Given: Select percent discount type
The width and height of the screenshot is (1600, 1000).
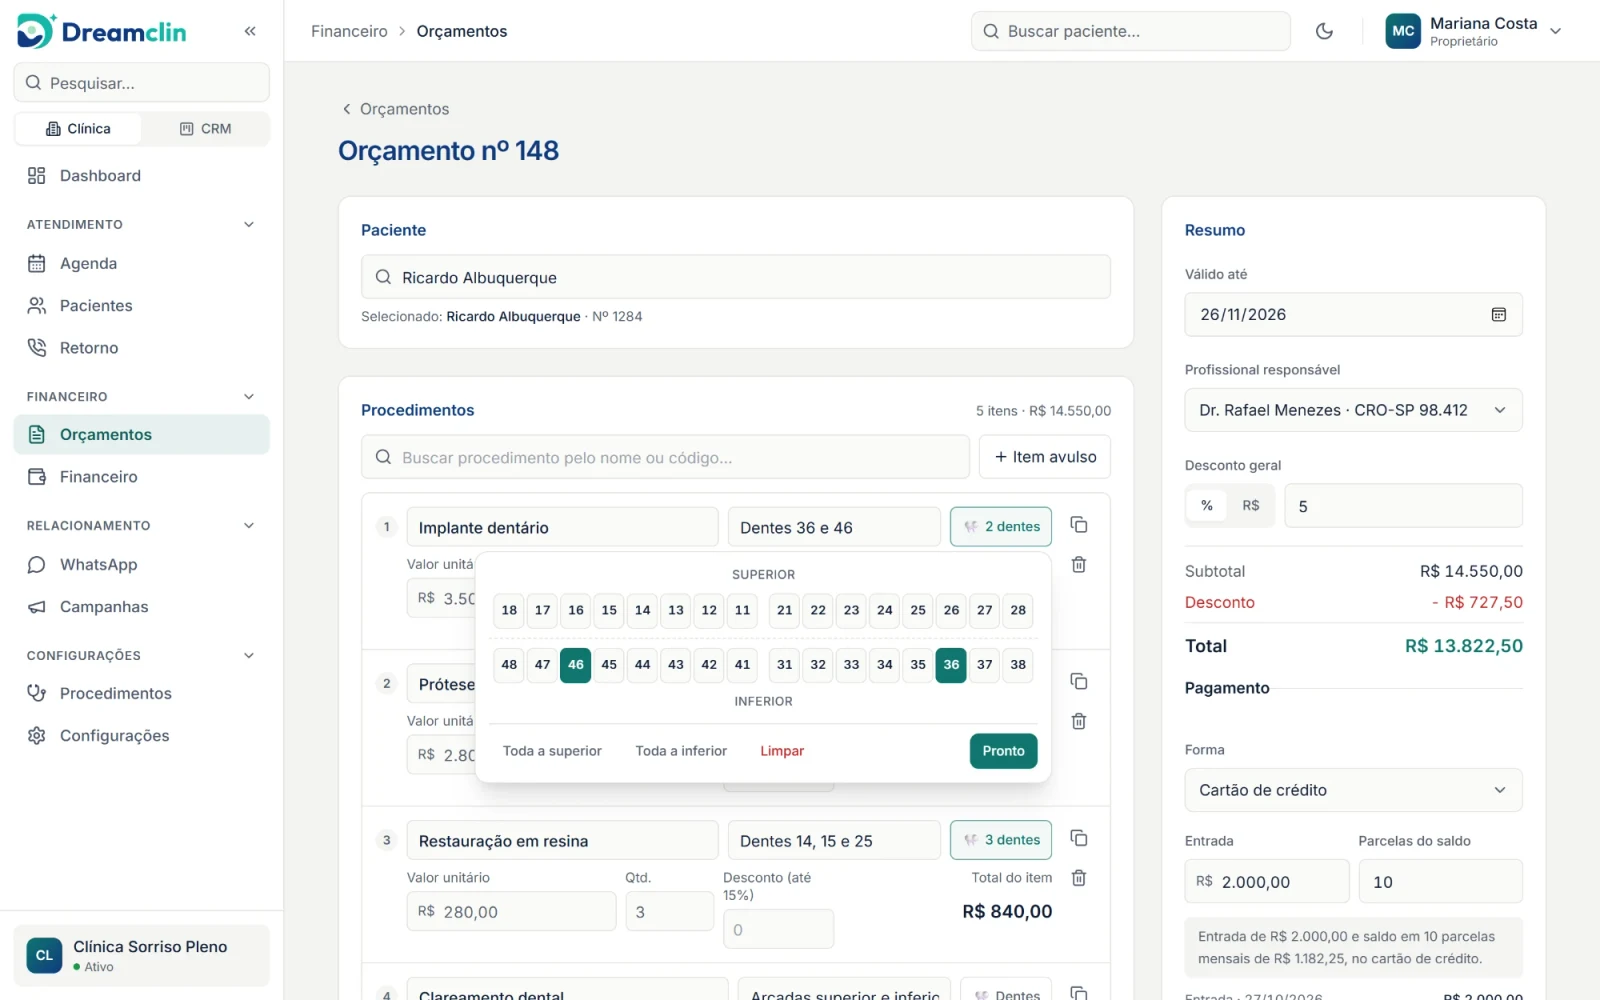Looking at the screenshot, I should coord(1207,506).
